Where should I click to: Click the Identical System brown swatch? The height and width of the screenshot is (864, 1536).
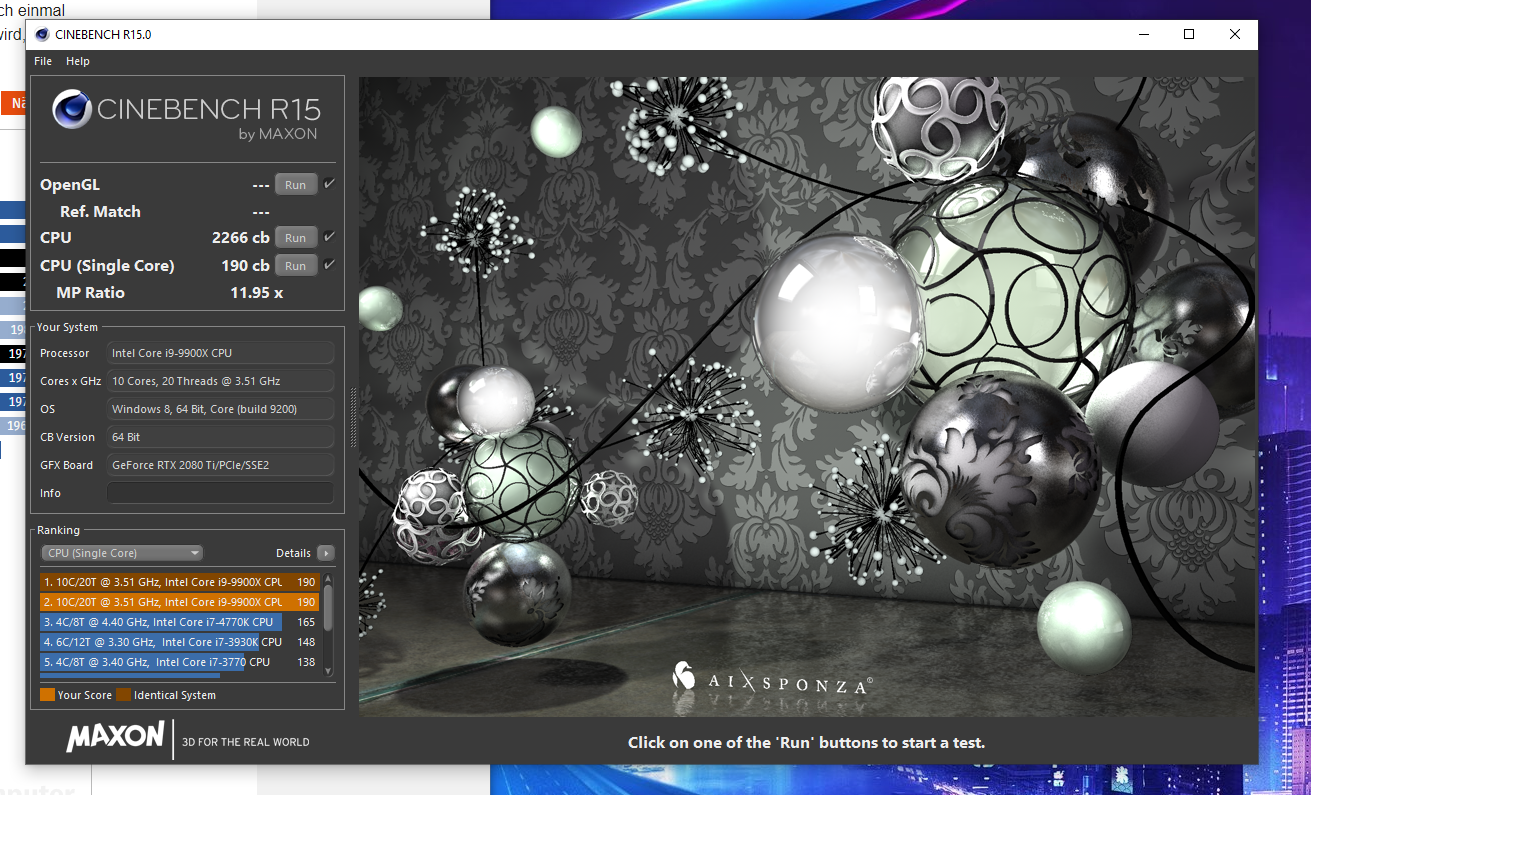[x=123, y=695]
